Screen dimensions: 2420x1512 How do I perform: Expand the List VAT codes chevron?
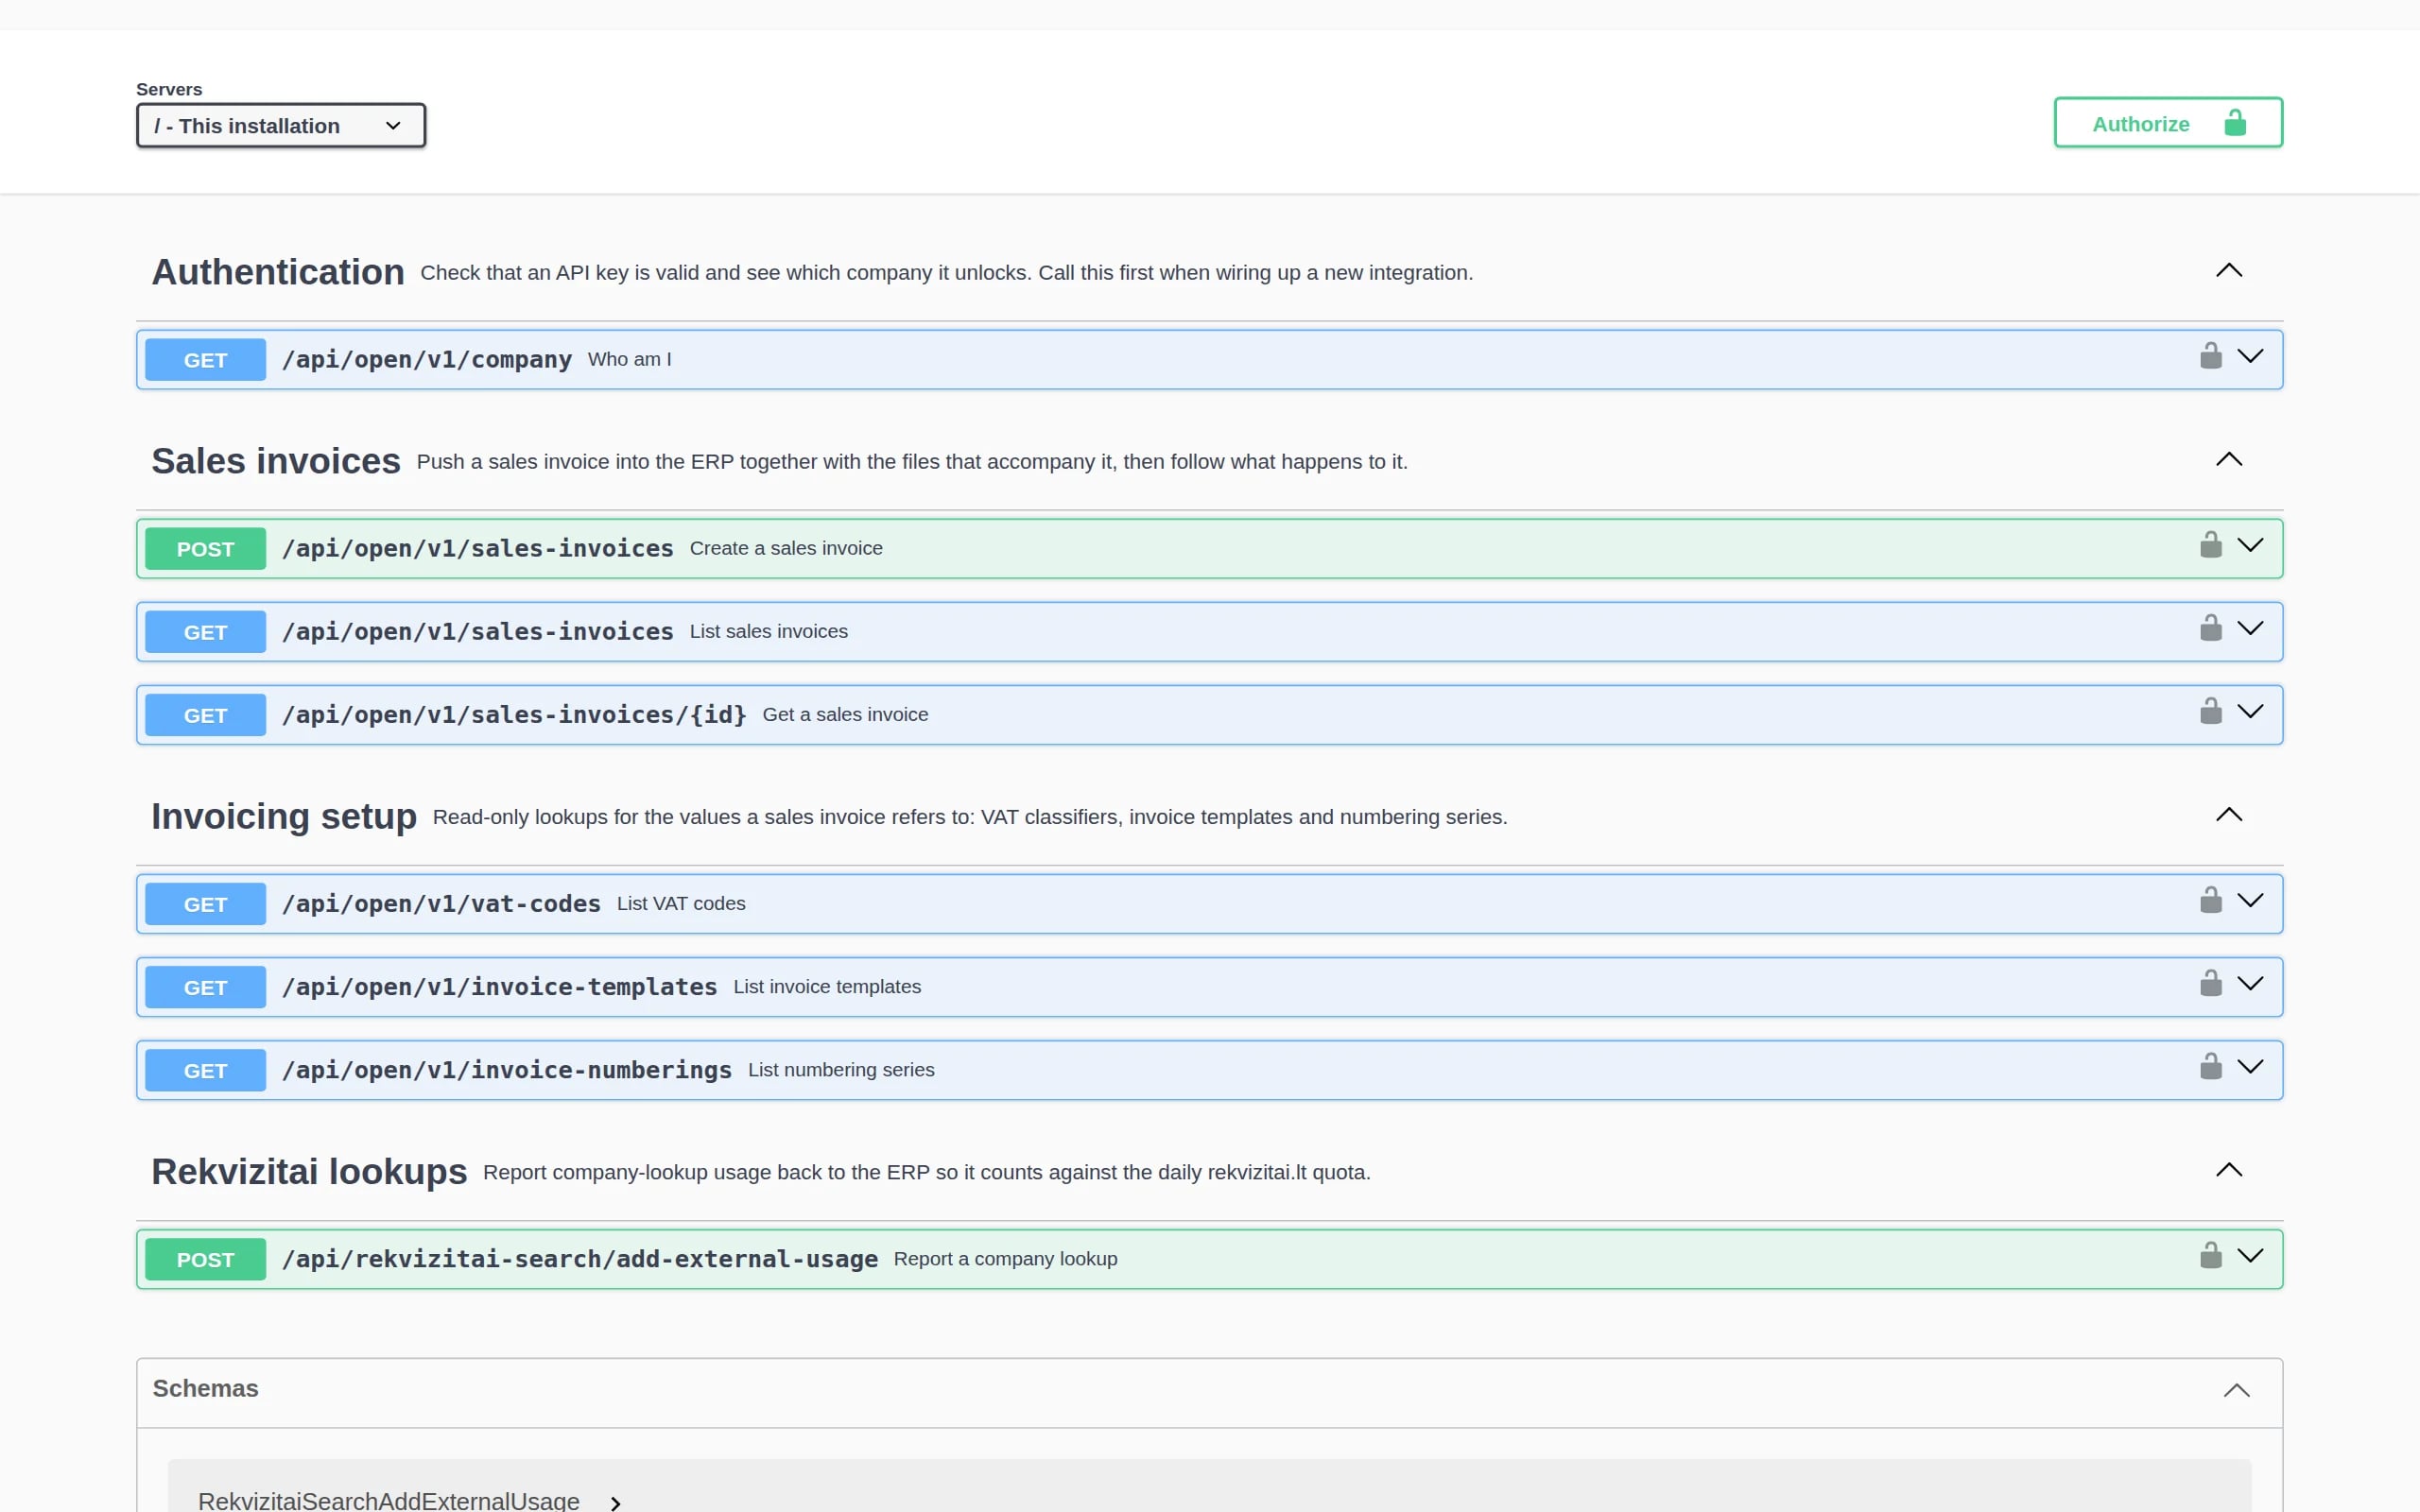2250,900
